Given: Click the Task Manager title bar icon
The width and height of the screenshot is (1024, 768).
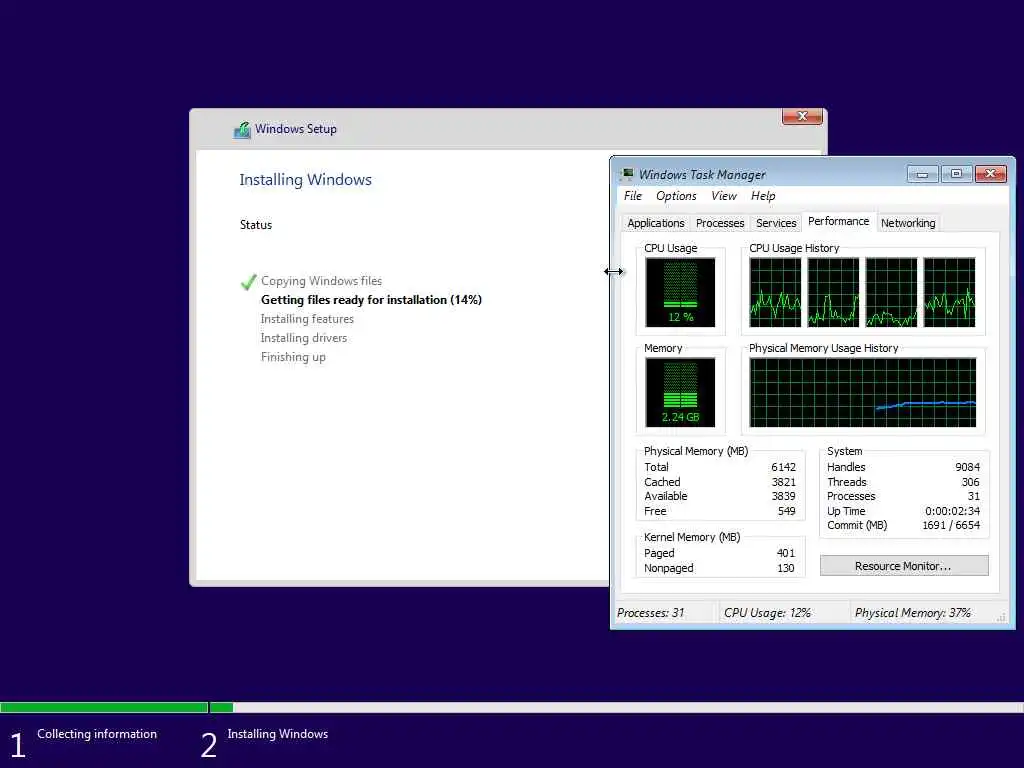Looking at the screenshot, I should (628, 174).
